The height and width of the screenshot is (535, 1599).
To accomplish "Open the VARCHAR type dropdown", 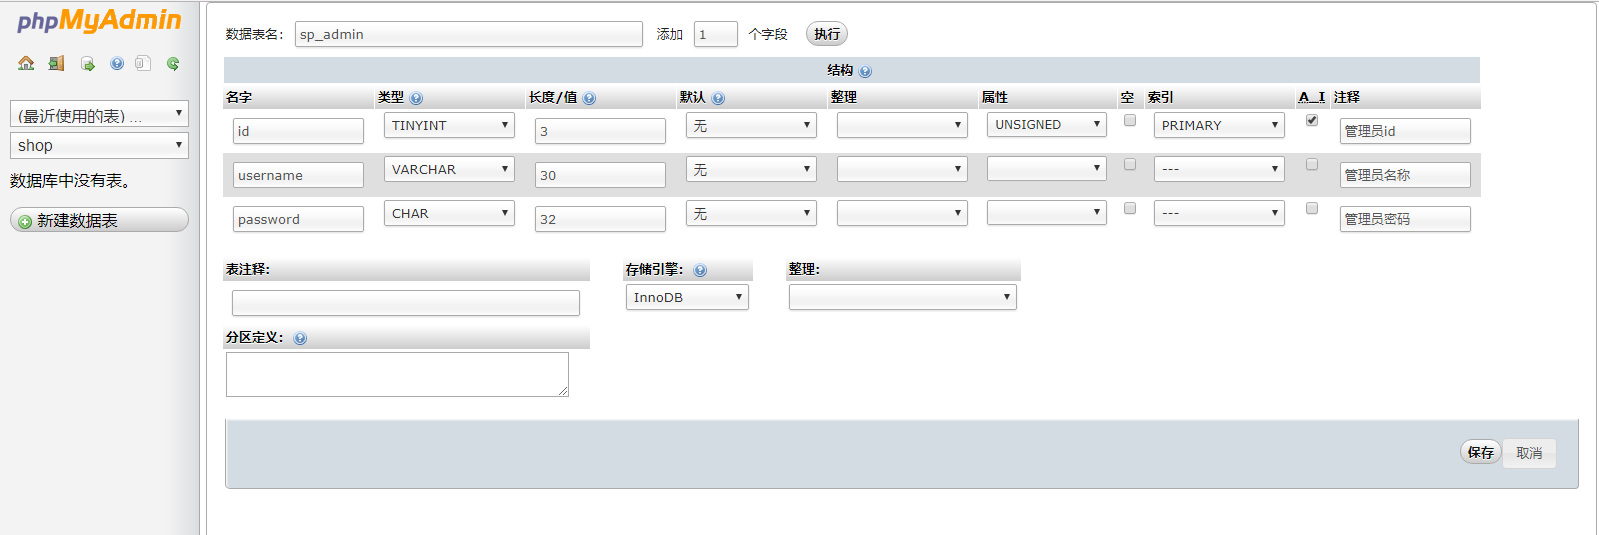I will tap(449, 169).
